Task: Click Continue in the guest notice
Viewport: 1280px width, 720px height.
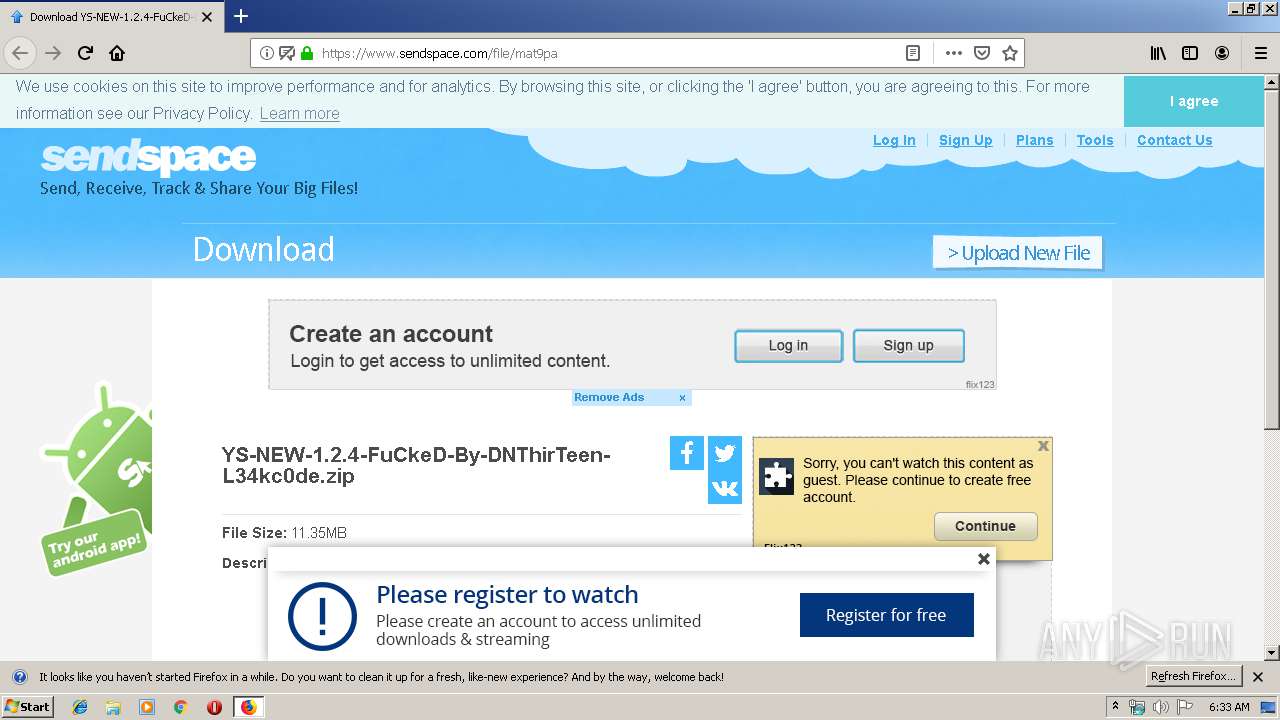Action: tap(985, 526)
